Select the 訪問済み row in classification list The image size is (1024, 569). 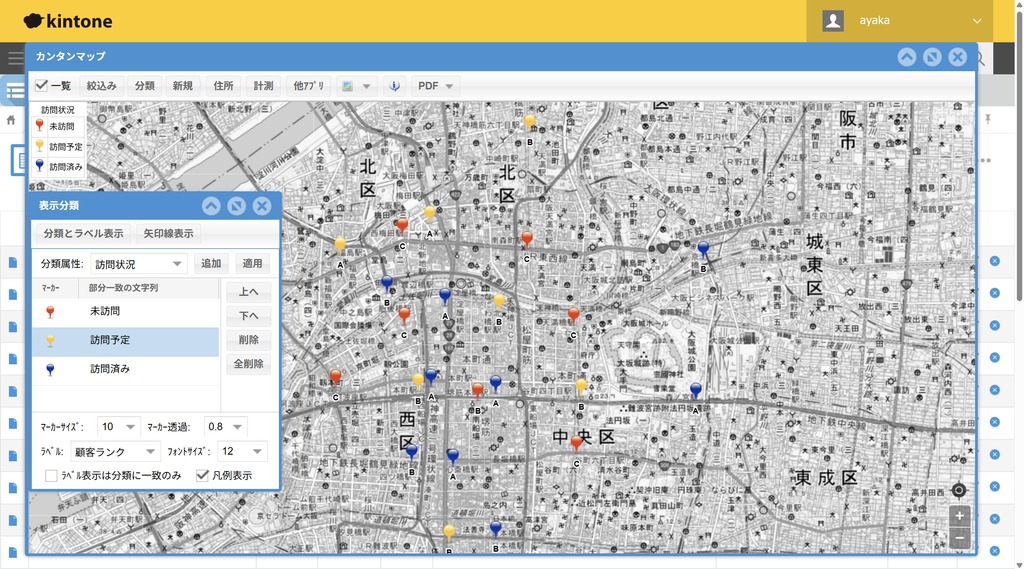coord(125,369)
